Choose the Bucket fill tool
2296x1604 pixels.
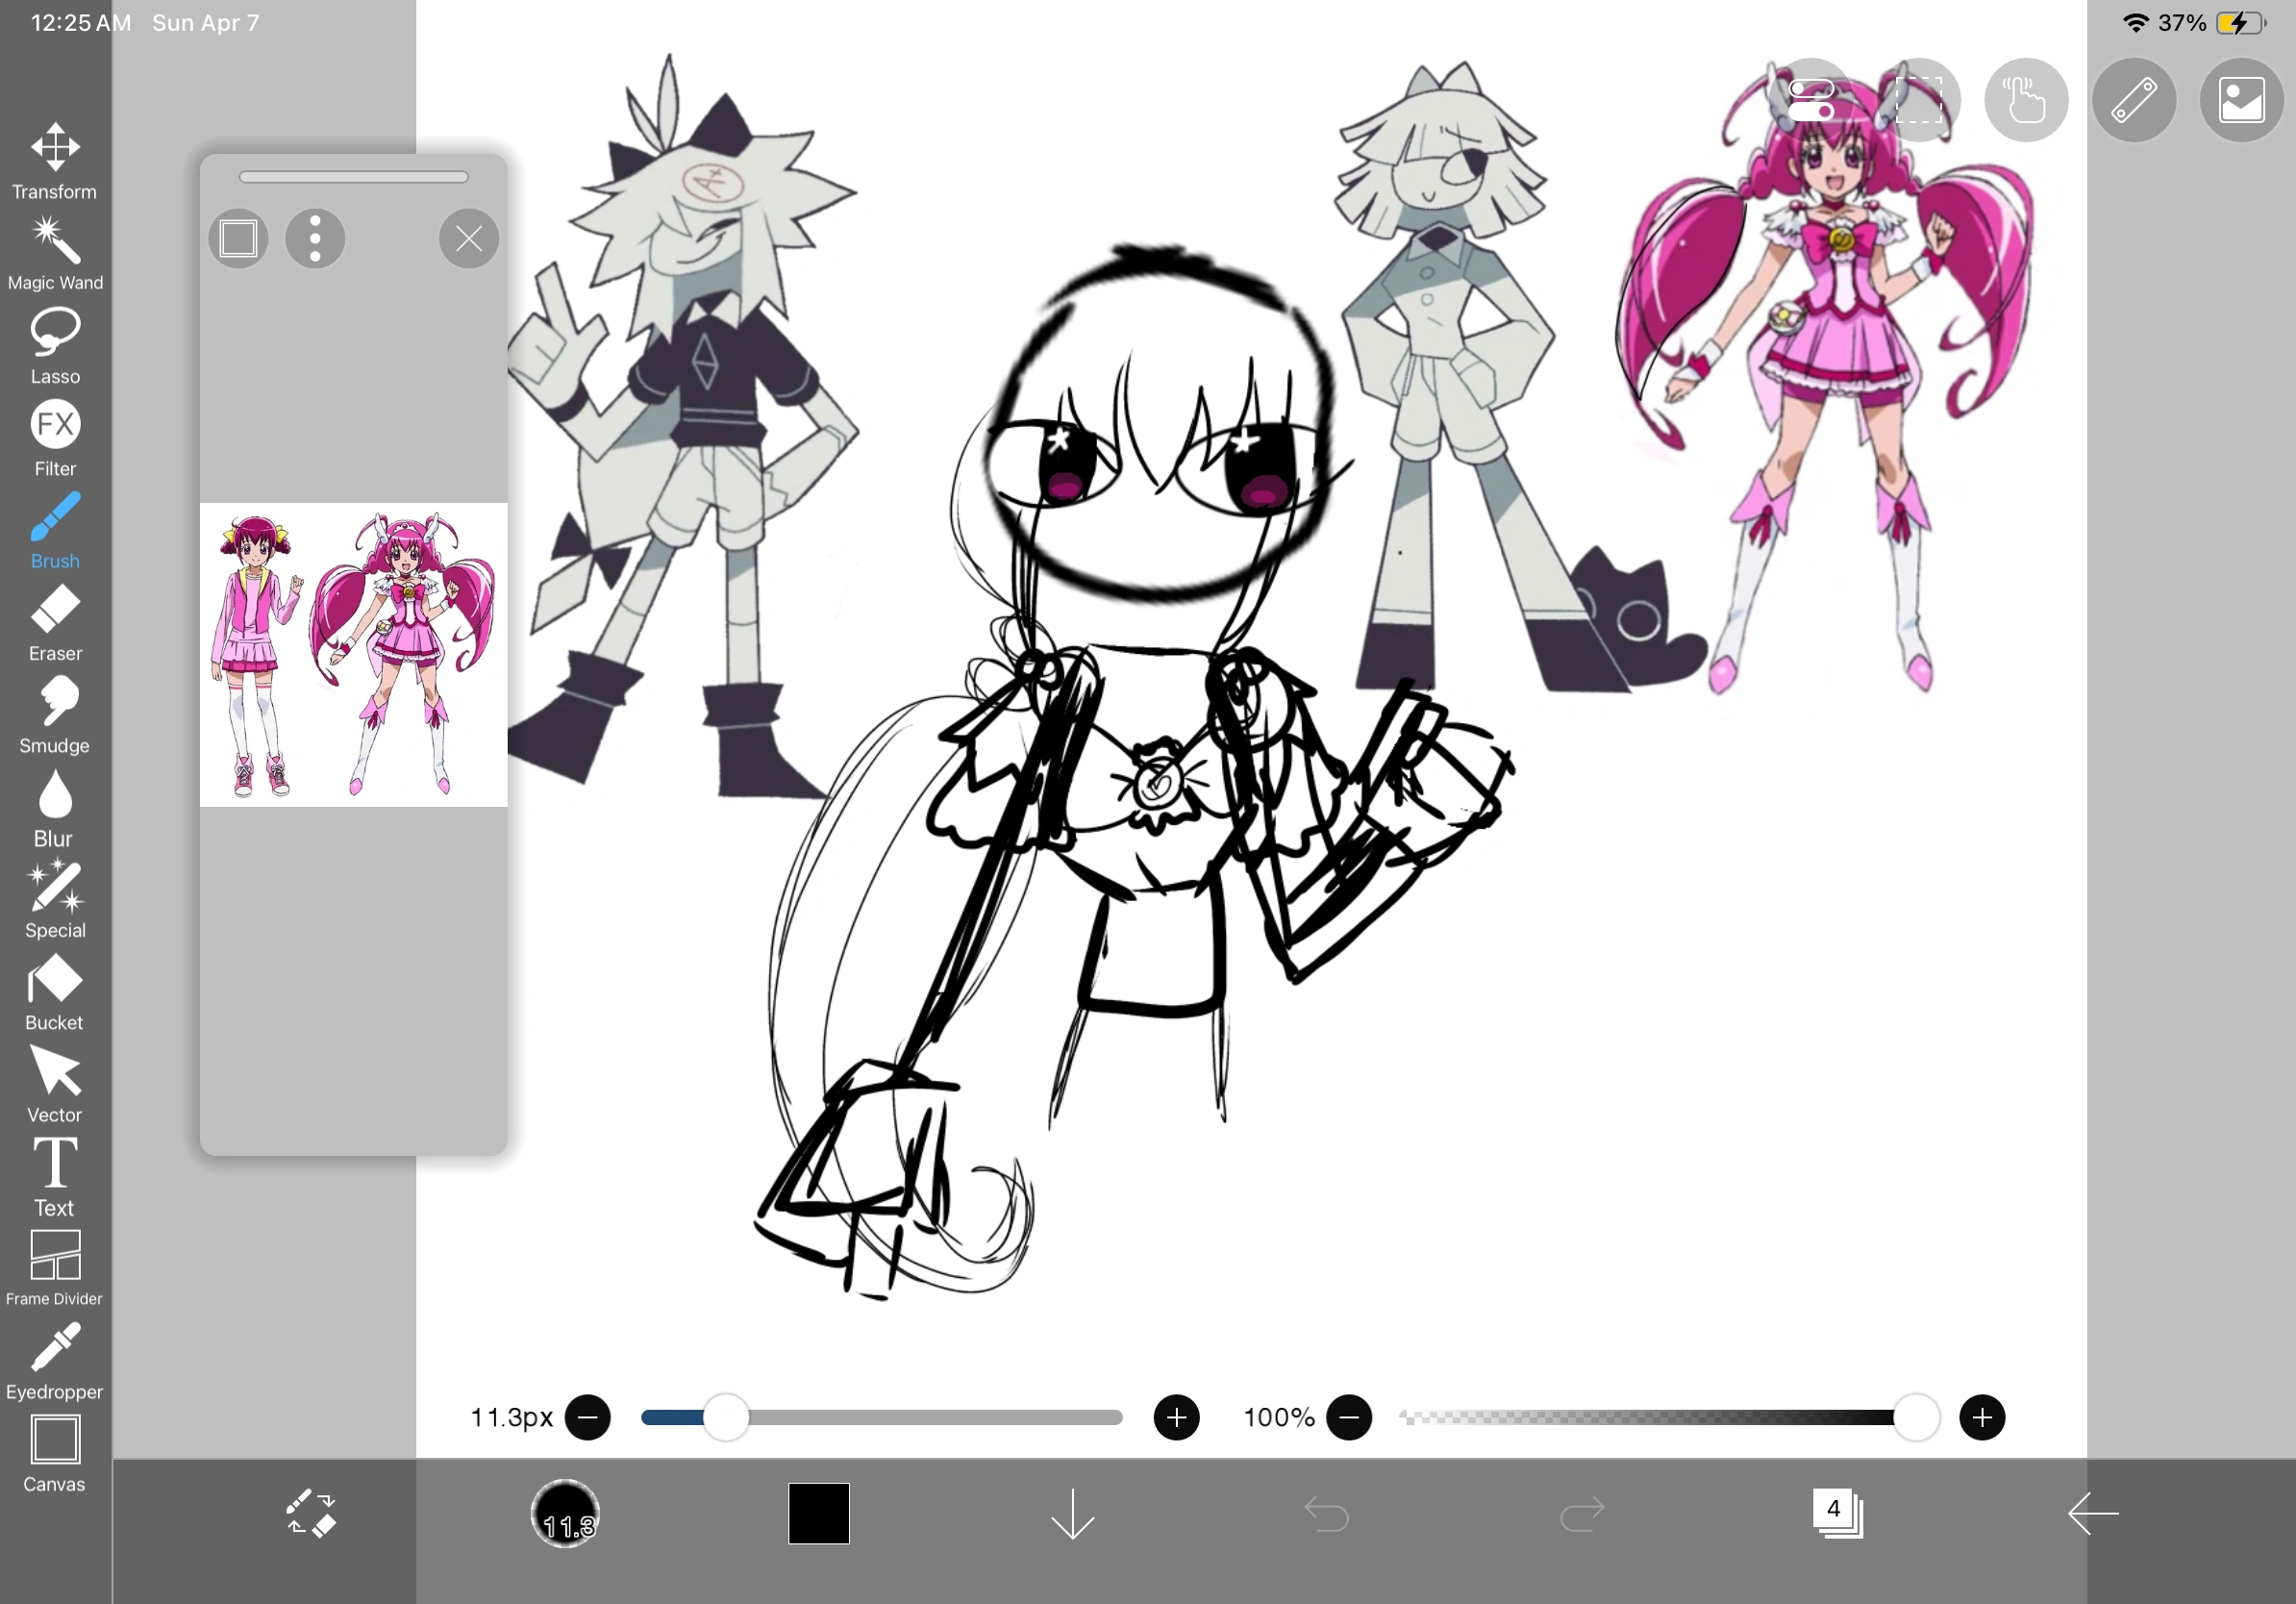coord(54,989)
